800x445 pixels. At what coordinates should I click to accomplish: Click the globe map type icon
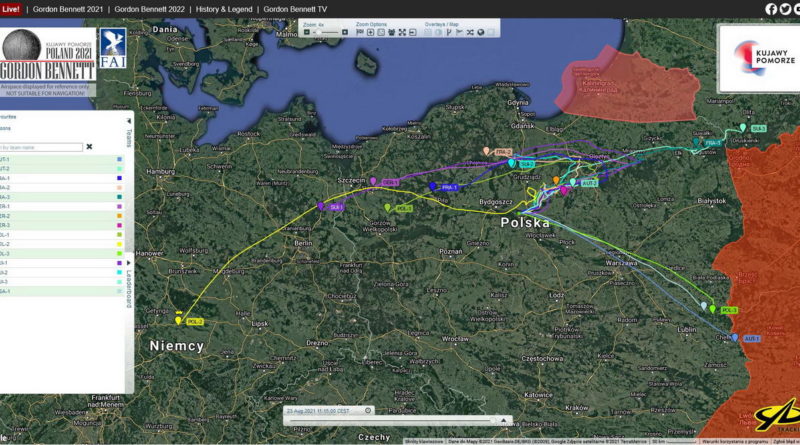coord(480,32)
